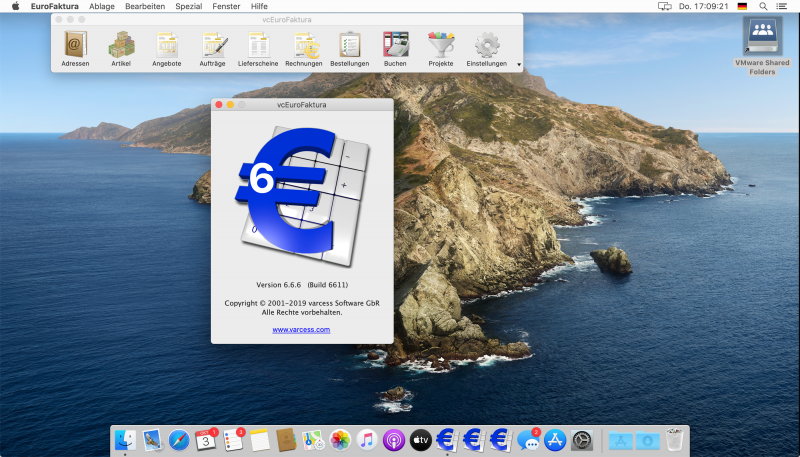Expand the toolbar overflow arrow
This screenshot has width=800, height=457.
[519, 65]
